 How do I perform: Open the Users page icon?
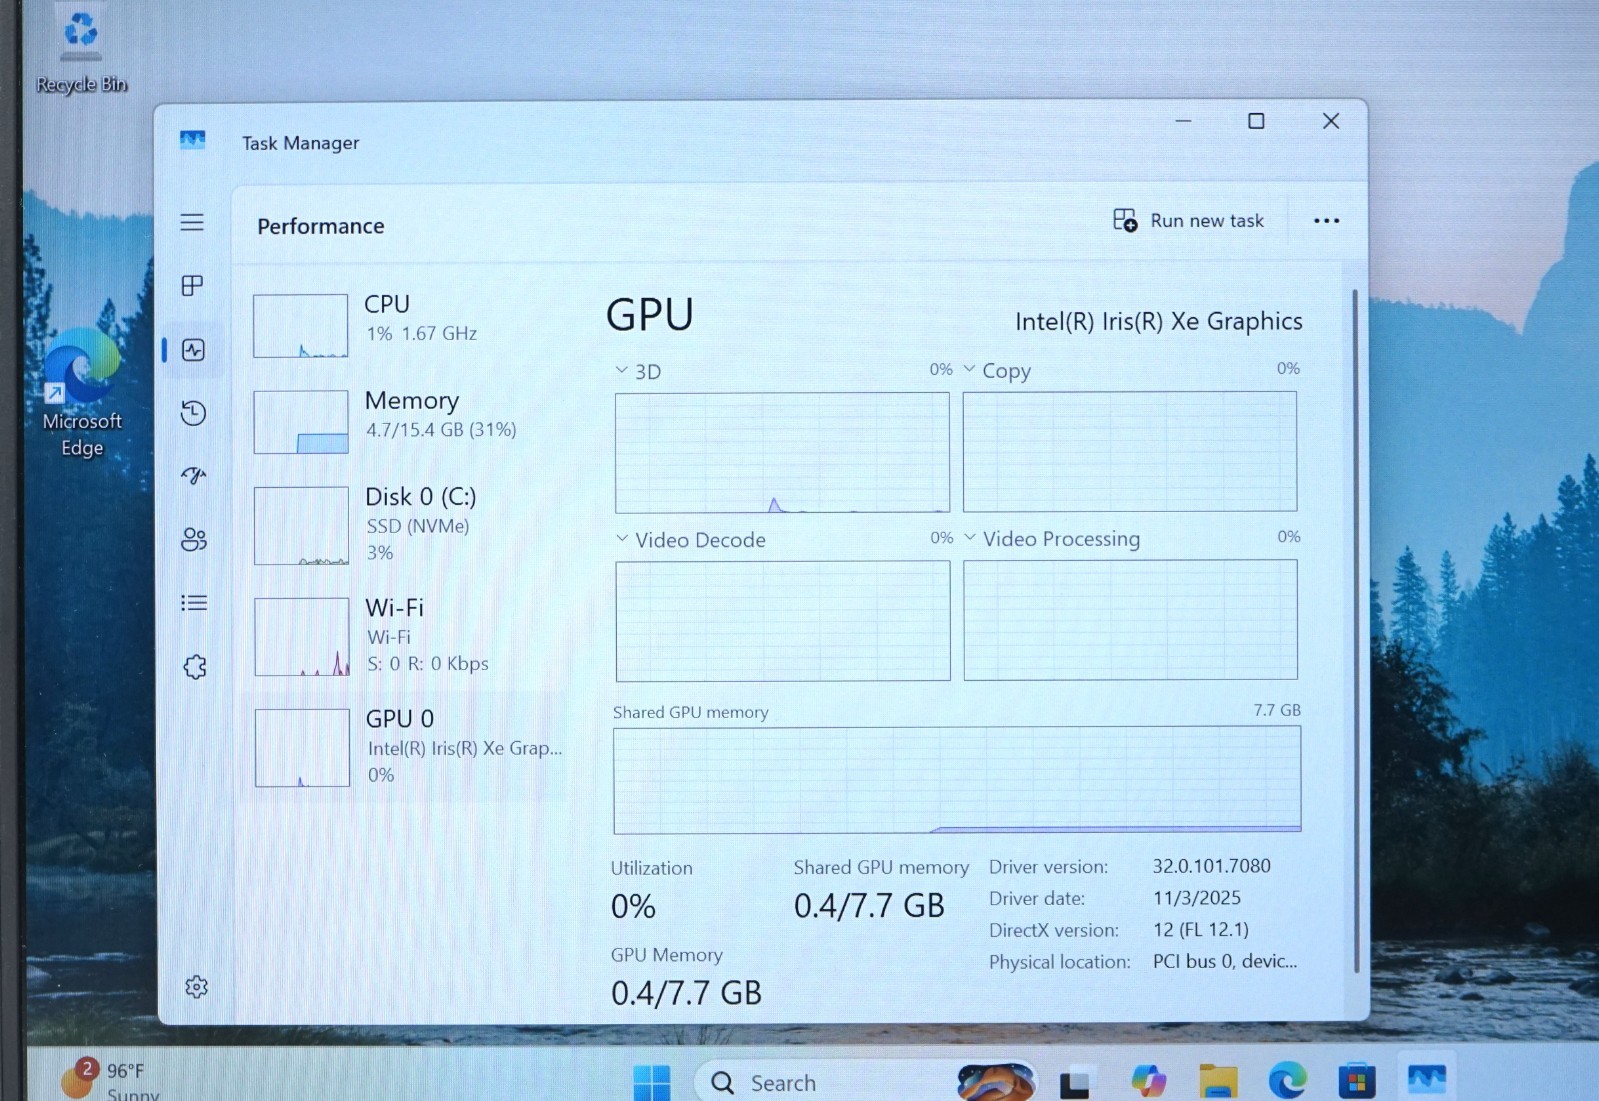(194, 540)
